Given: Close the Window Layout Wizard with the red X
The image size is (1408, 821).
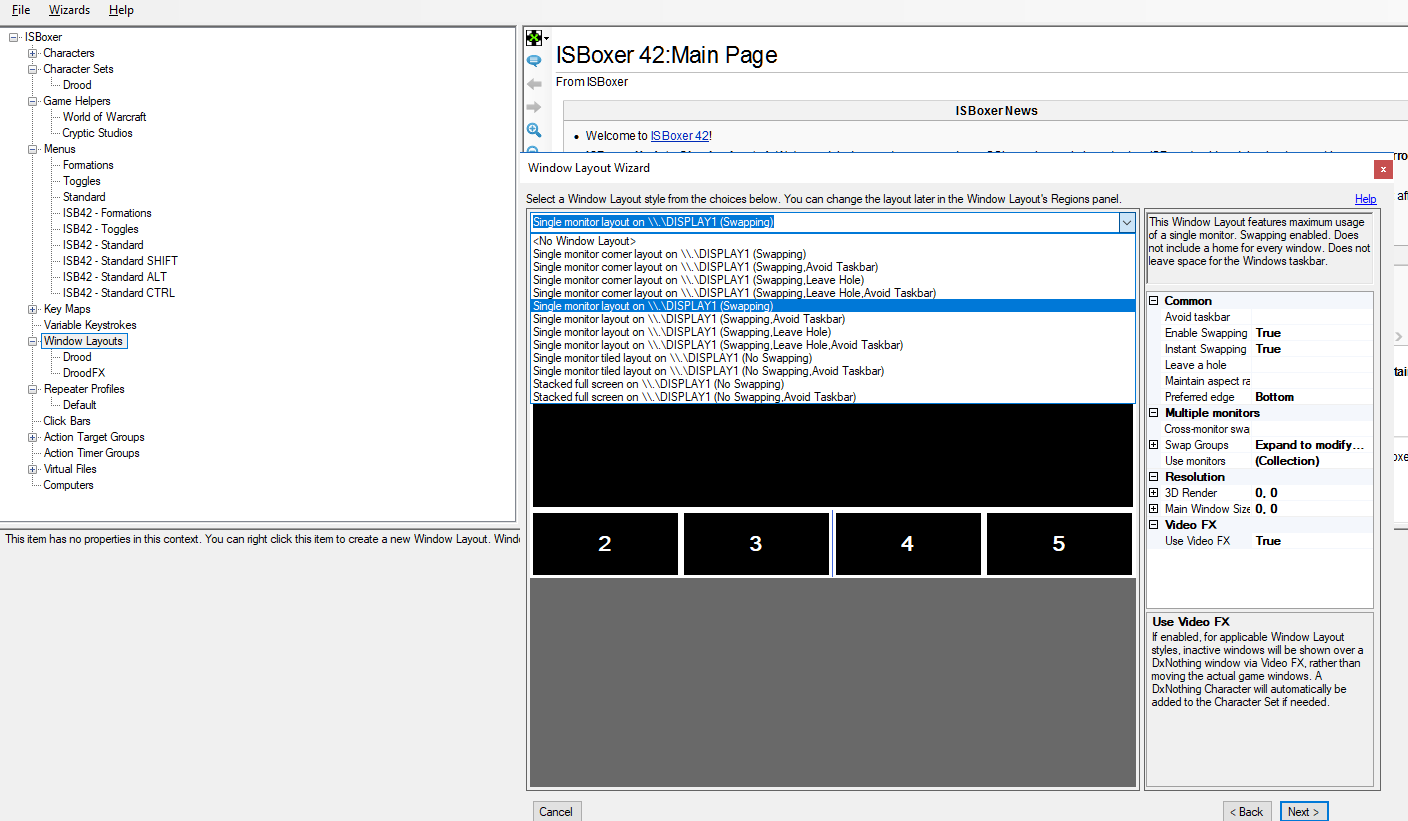Looking at the screenshot, I should coord(1383,169).
